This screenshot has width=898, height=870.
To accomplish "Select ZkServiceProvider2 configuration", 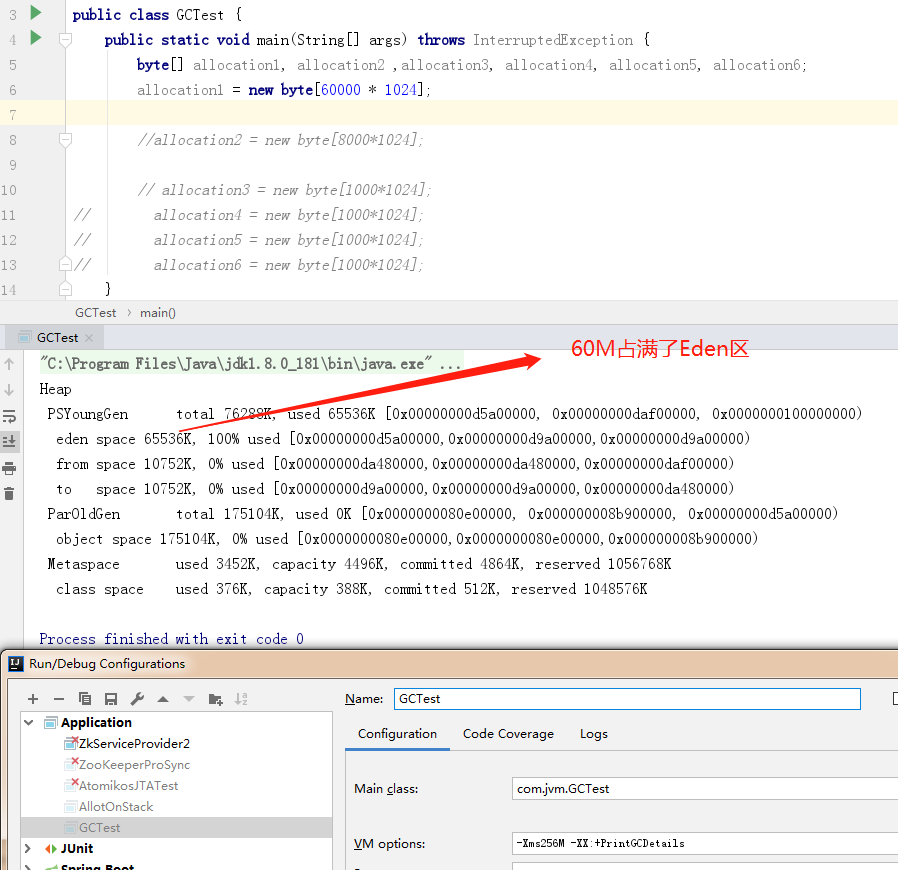I will pos(134,743).
